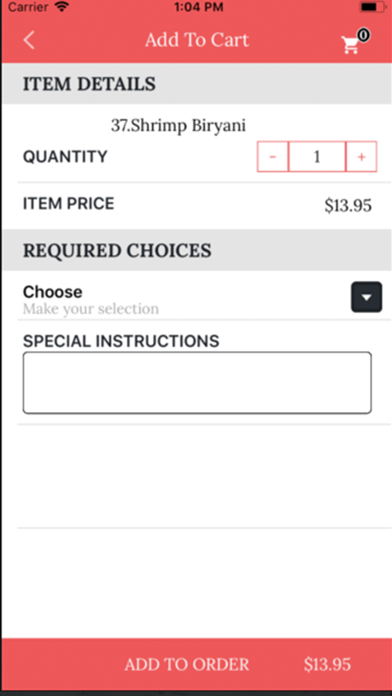Tap the ITEM DETAILS section header
Viewport: 392px width, 696px height.
pos(89,84)
